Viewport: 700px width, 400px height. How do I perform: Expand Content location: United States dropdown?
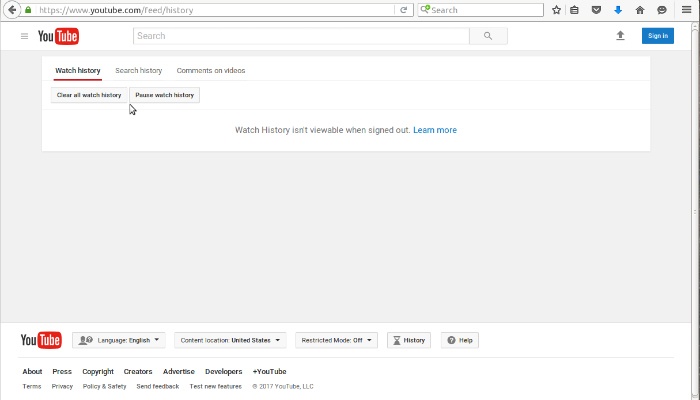coord(230,340)
